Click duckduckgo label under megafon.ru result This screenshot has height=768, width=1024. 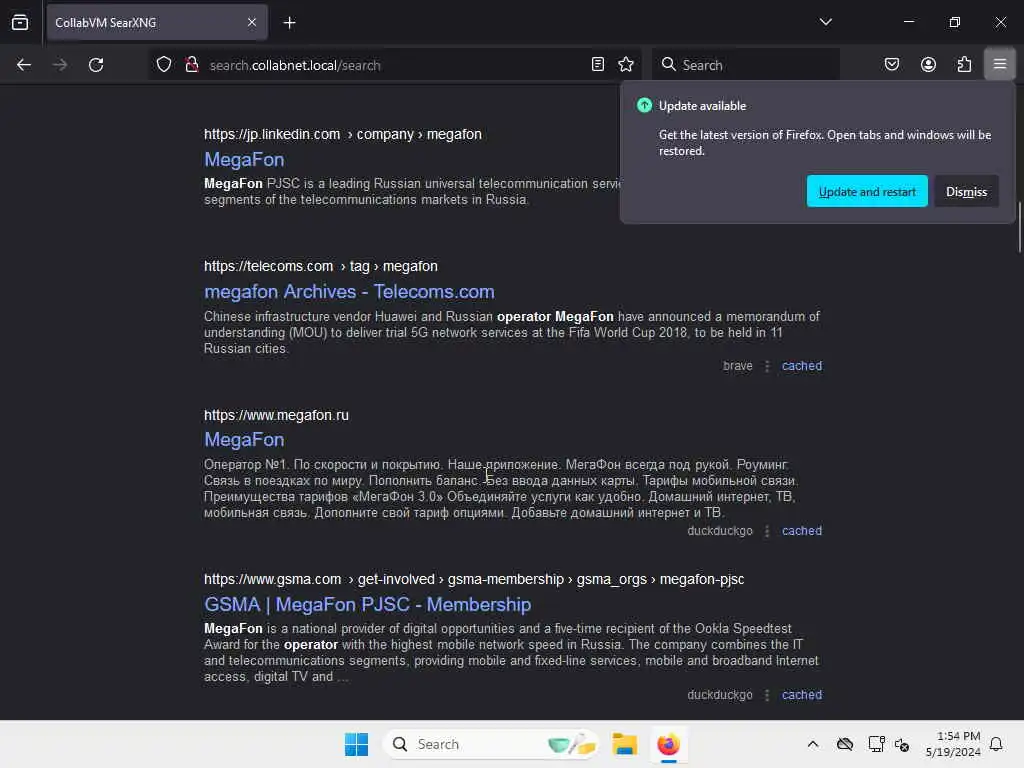coord(720,530)
